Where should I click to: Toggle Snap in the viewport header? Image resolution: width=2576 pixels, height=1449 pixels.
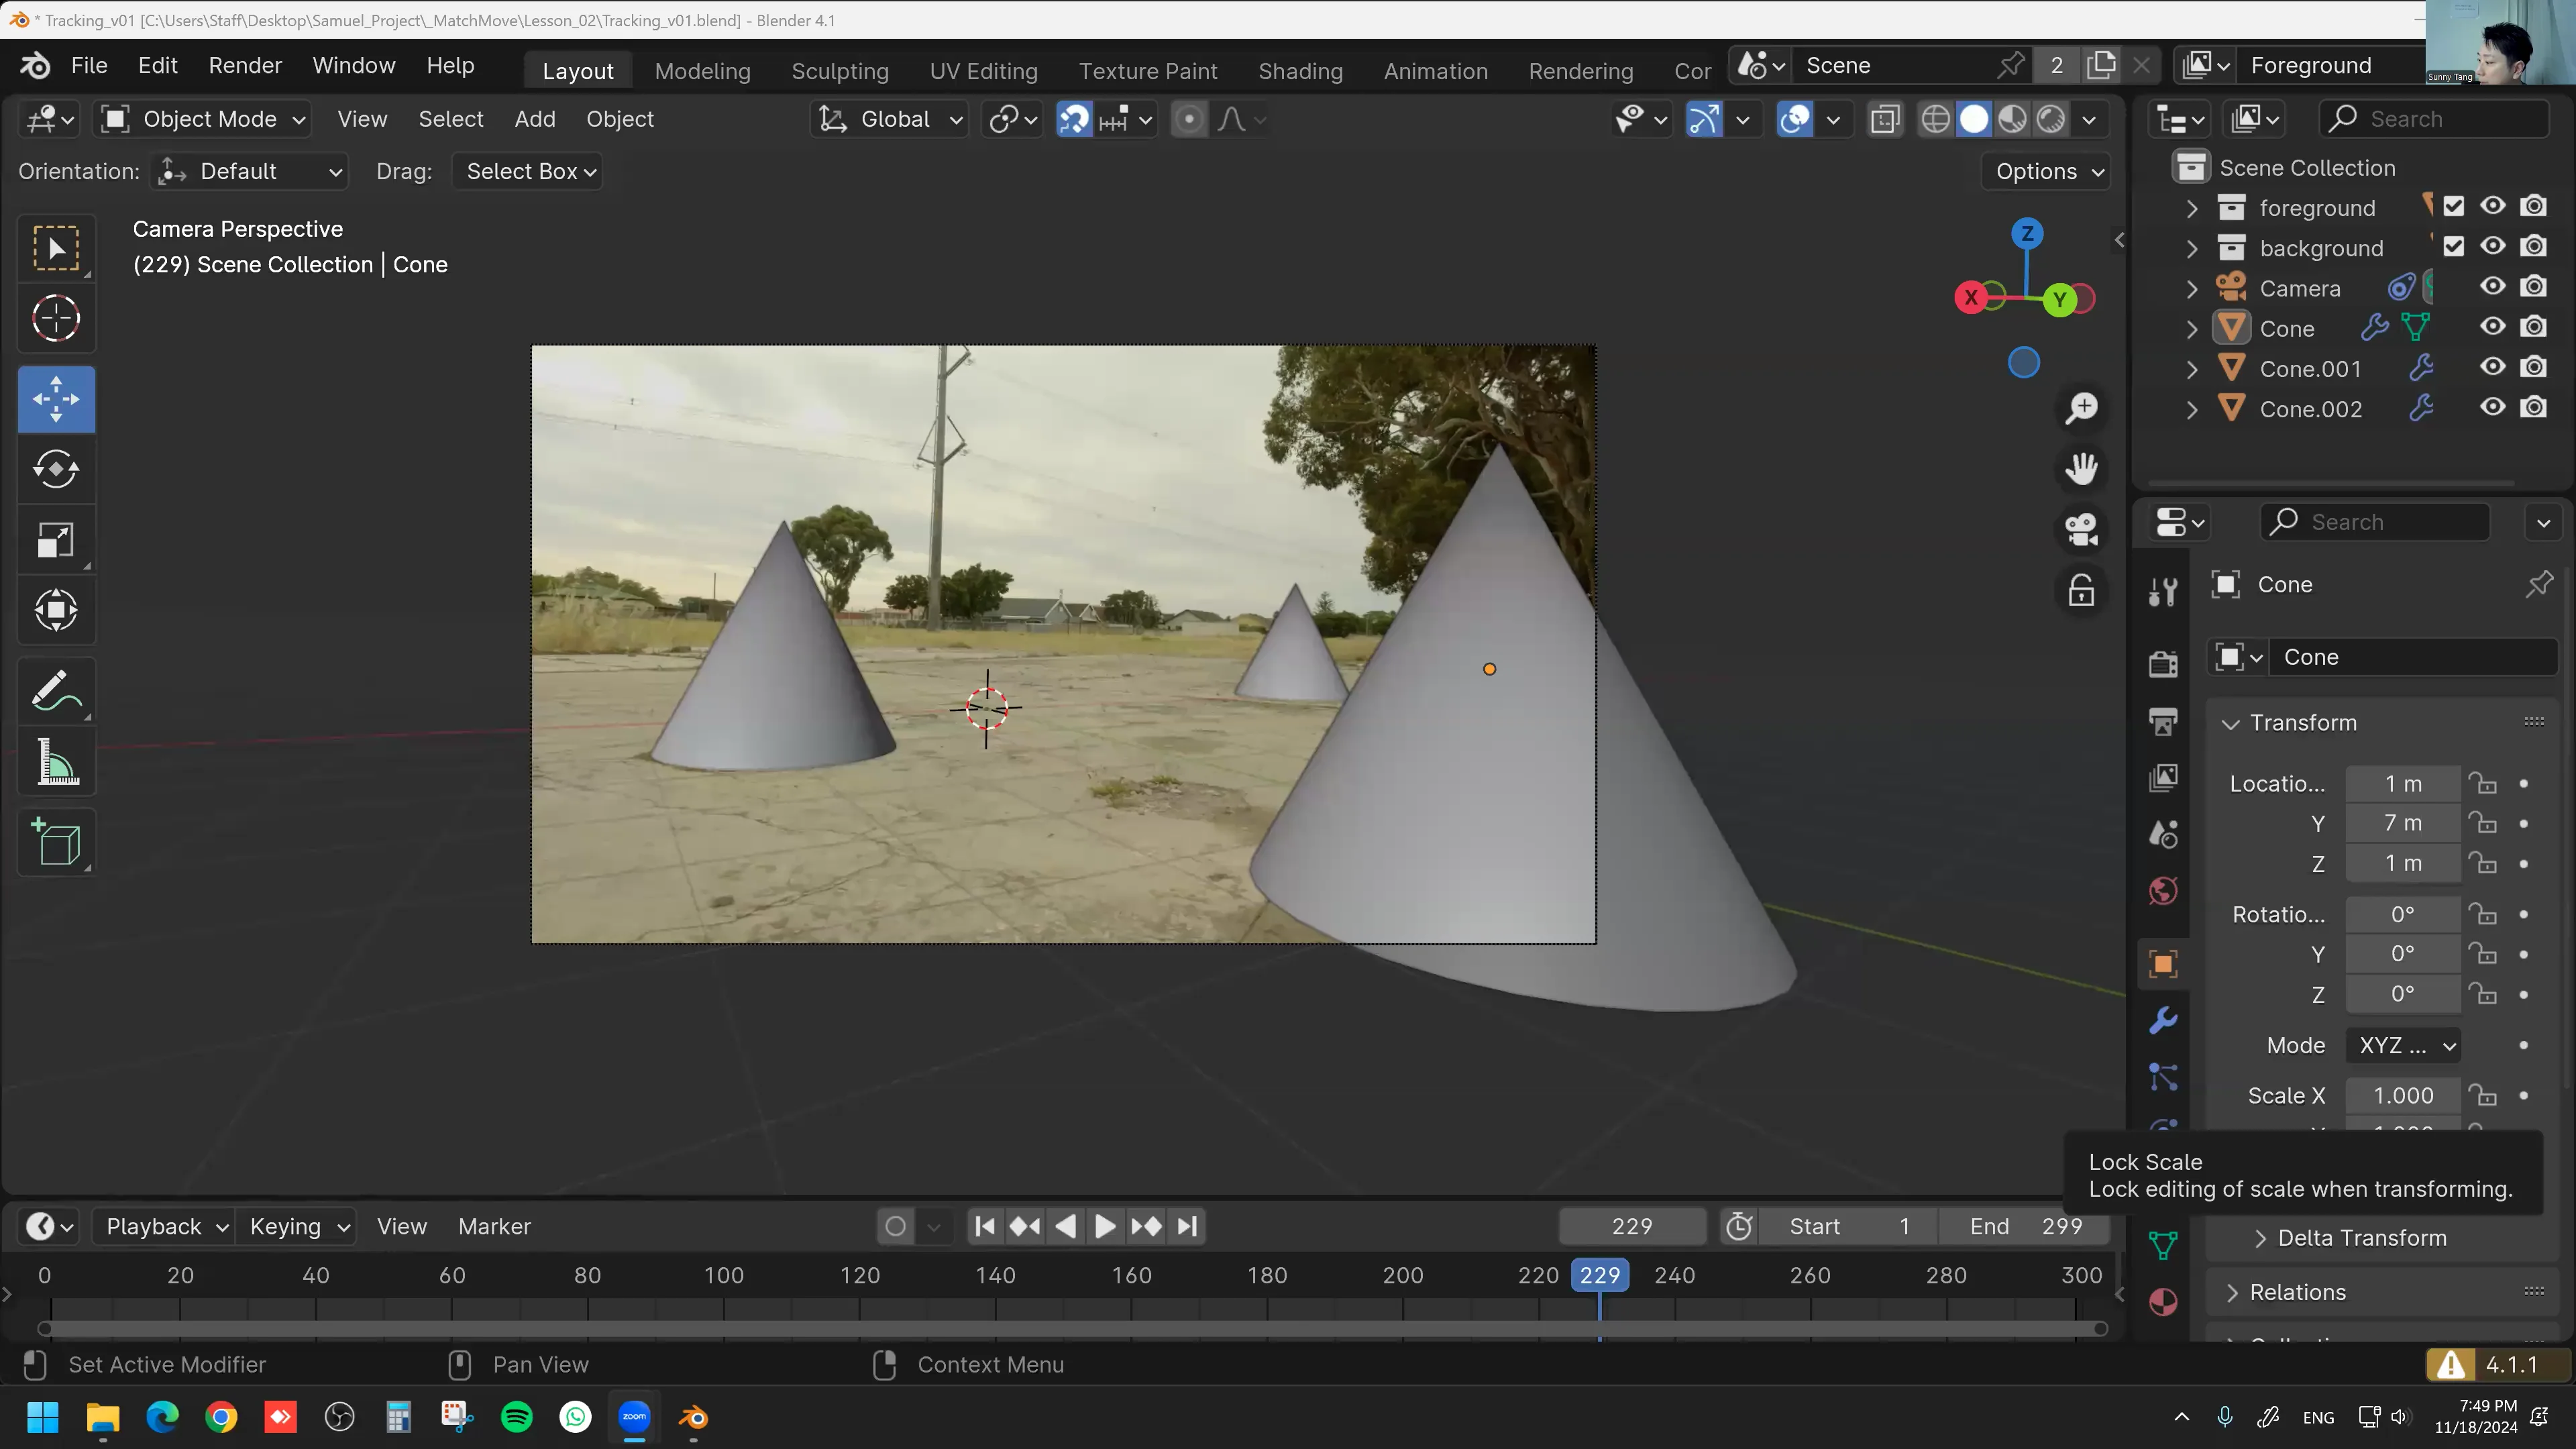(x=1073, y=118)
